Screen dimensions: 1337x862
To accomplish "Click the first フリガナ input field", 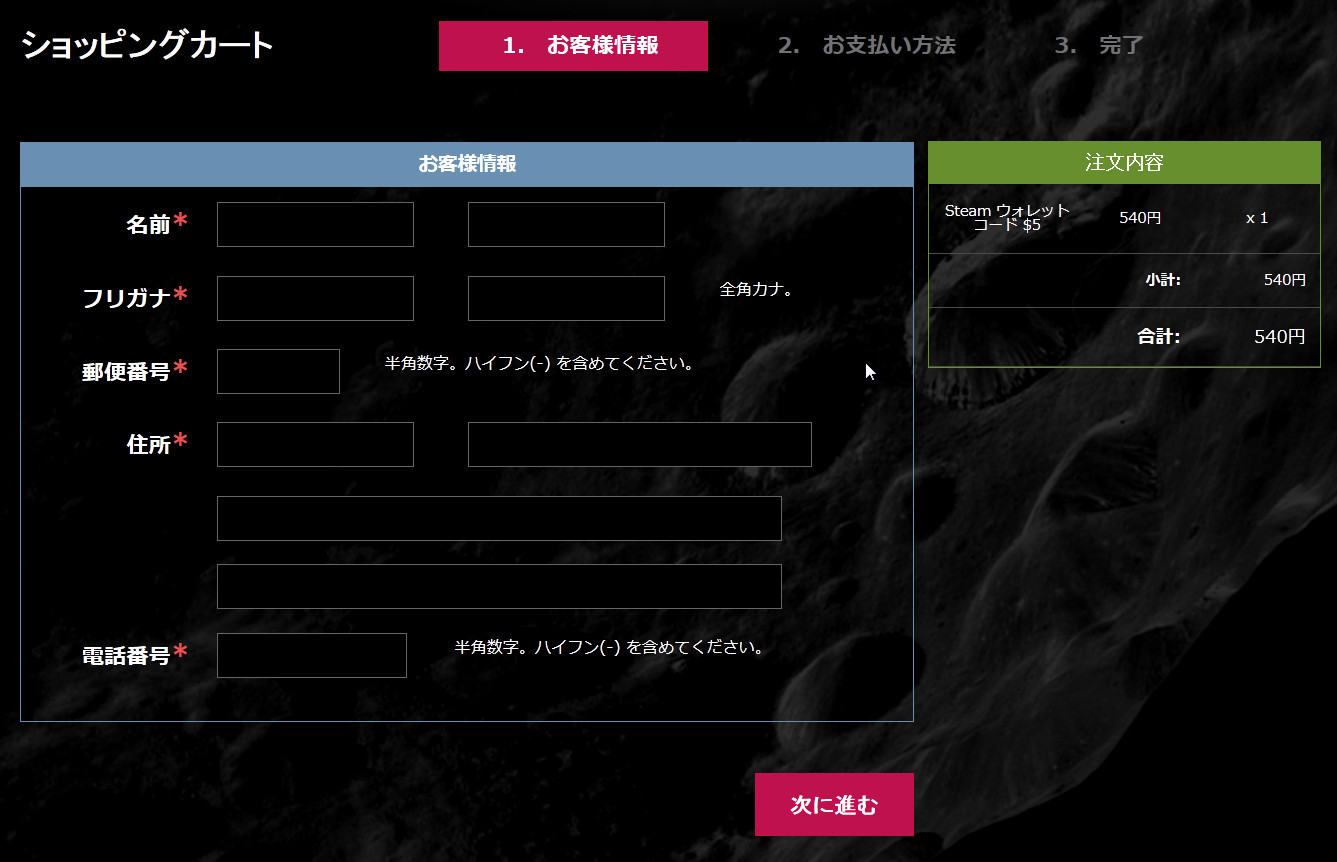I will tap(315, 298).
